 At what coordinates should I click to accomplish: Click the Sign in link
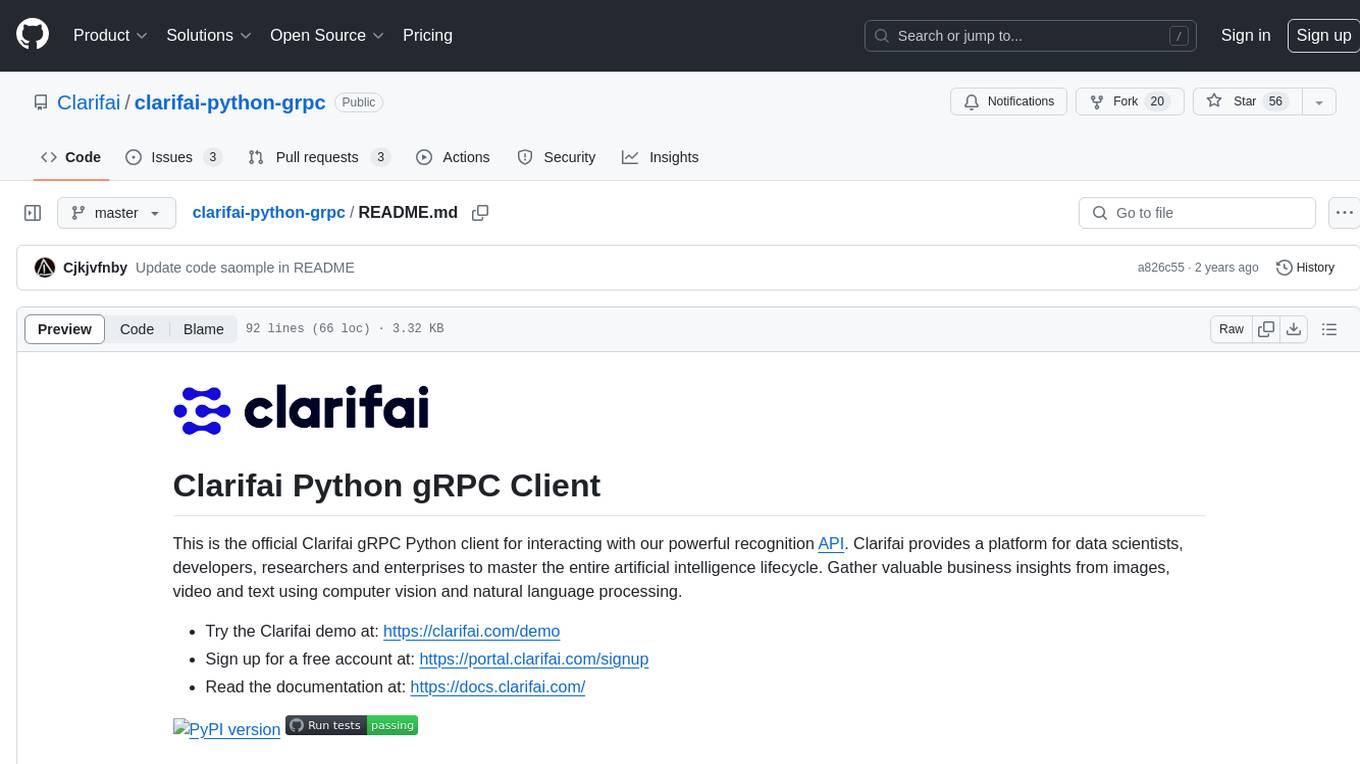(x=1245, y=35)
